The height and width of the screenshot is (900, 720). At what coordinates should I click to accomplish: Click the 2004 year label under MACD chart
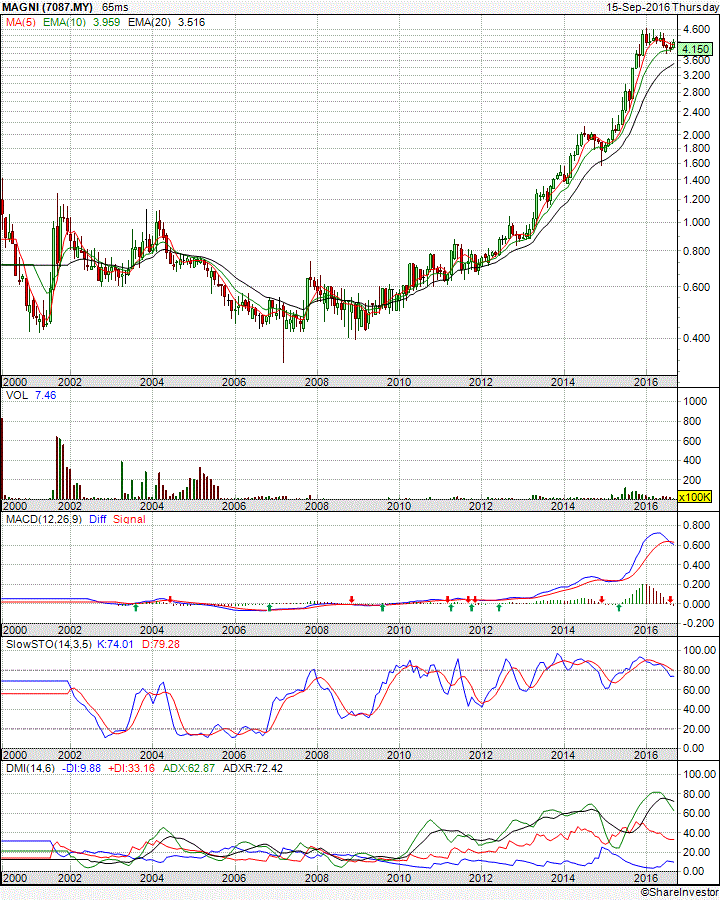click(x=152, y=630)
